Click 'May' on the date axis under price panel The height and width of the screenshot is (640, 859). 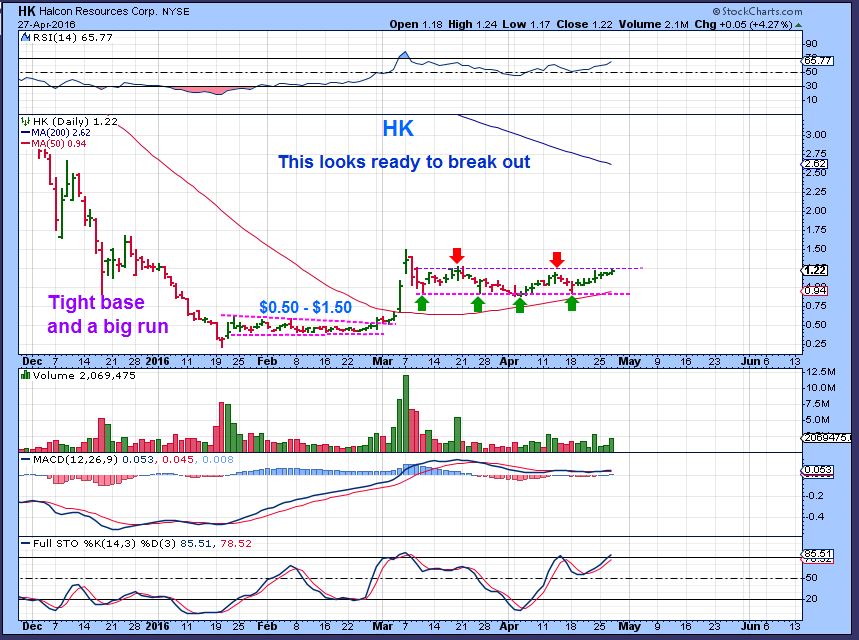(x=629, y=361)
